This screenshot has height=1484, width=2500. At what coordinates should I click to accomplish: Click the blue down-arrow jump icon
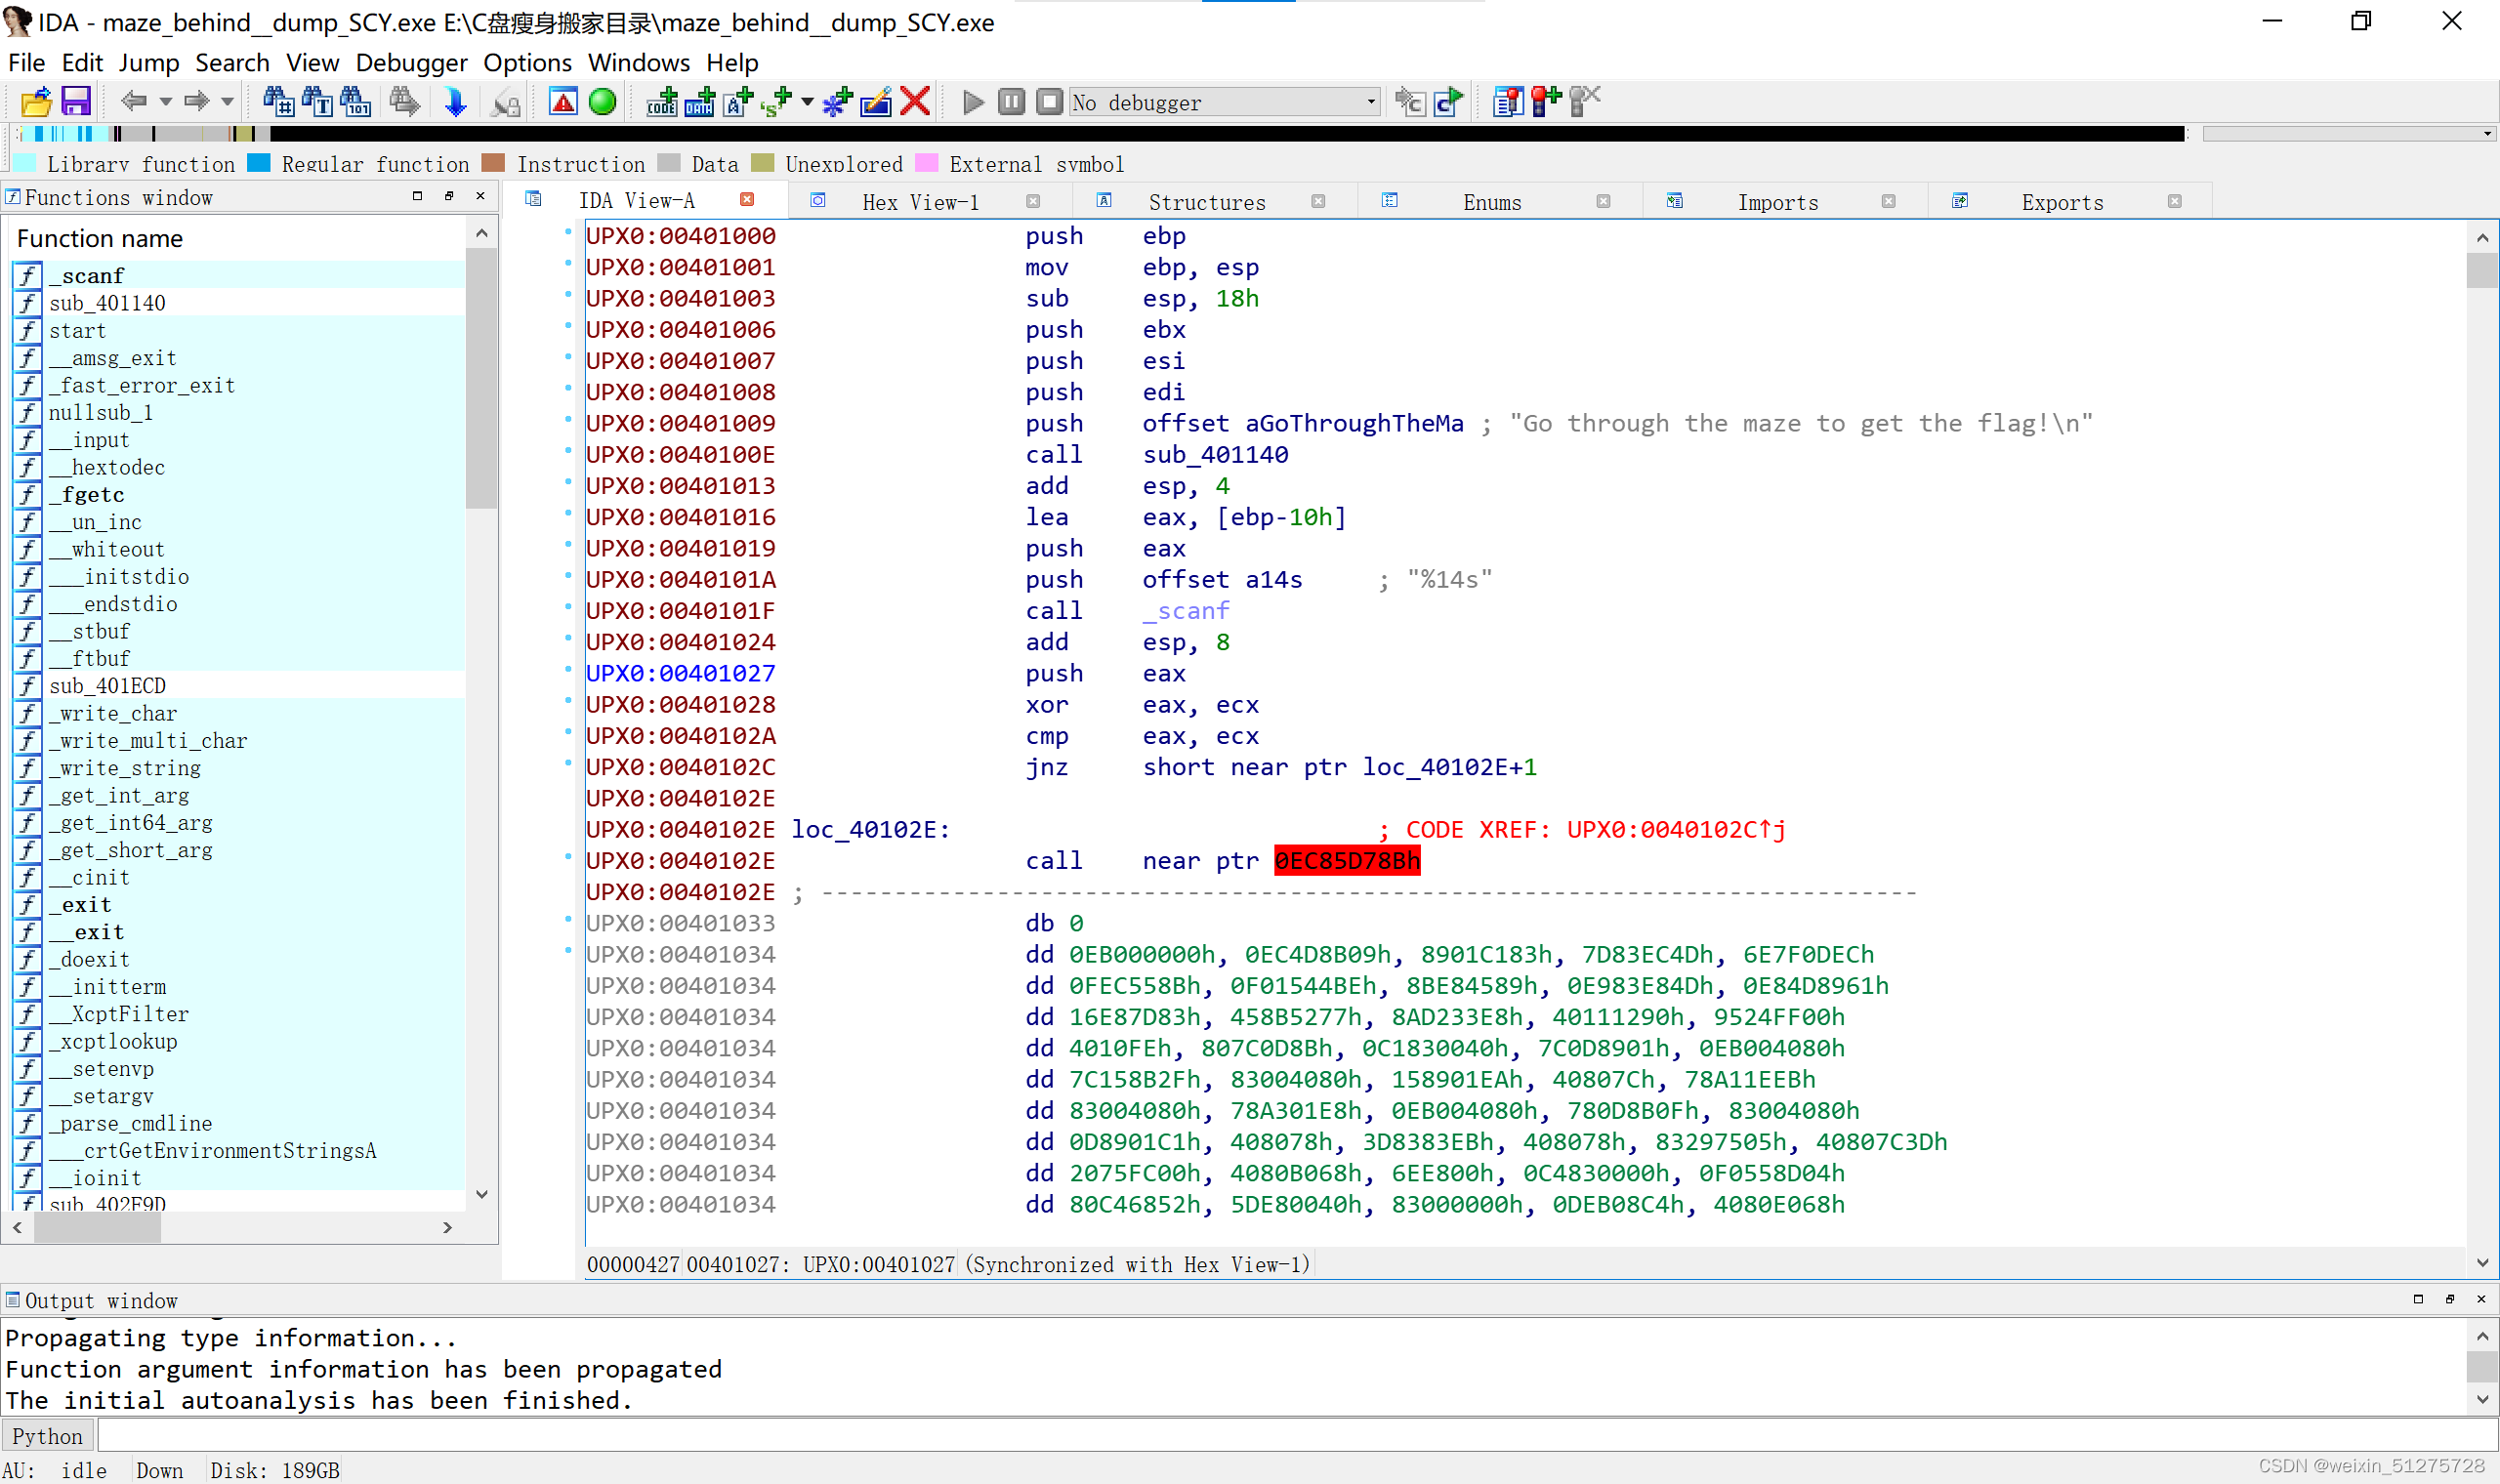455,101
